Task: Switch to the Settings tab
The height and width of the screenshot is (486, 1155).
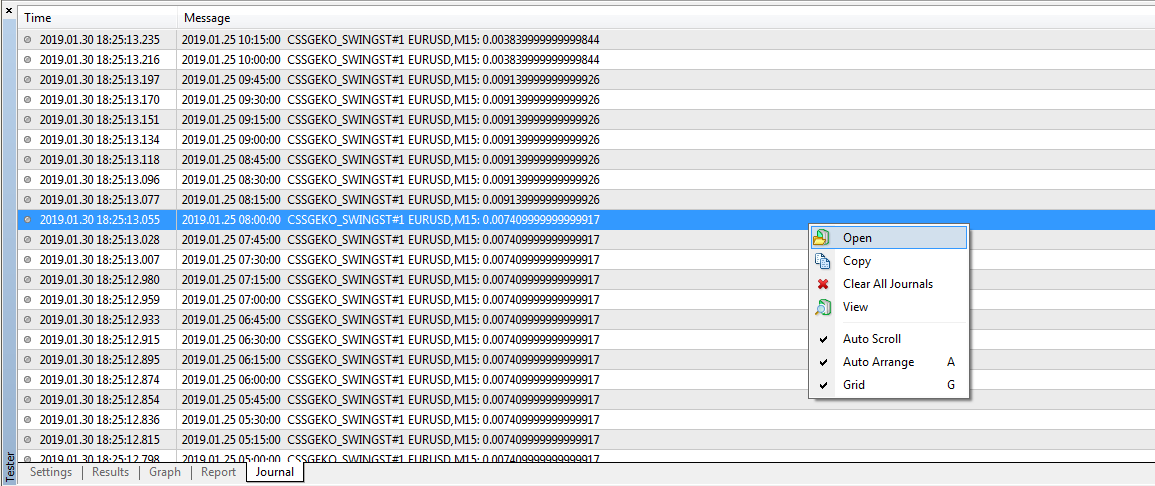Action: click(x=51, y=472)
